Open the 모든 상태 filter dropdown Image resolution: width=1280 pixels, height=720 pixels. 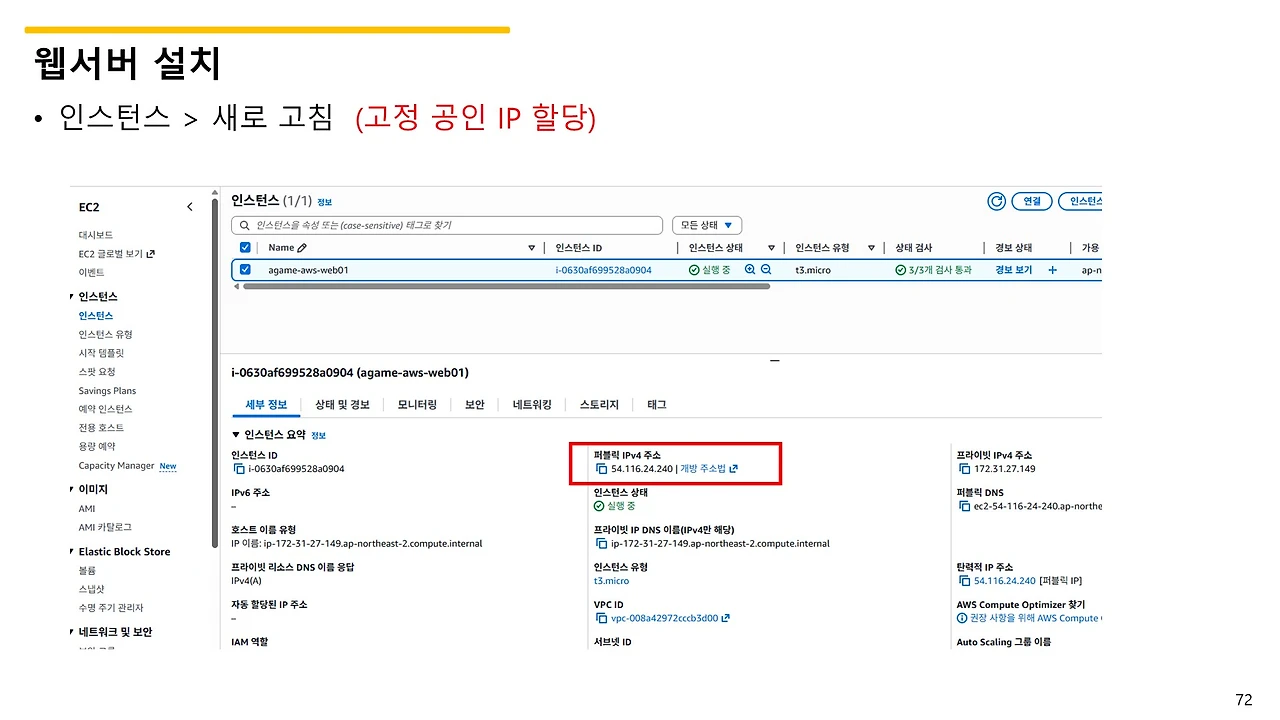707,224
